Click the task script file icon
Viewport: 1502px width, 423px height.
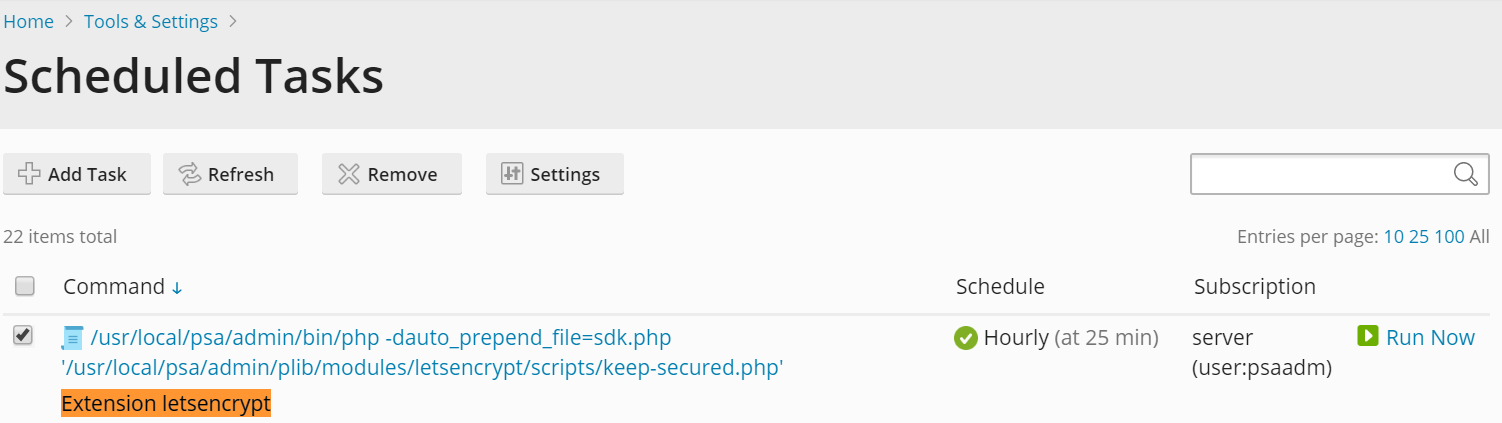pyautogui.click(x=73, y=338)
